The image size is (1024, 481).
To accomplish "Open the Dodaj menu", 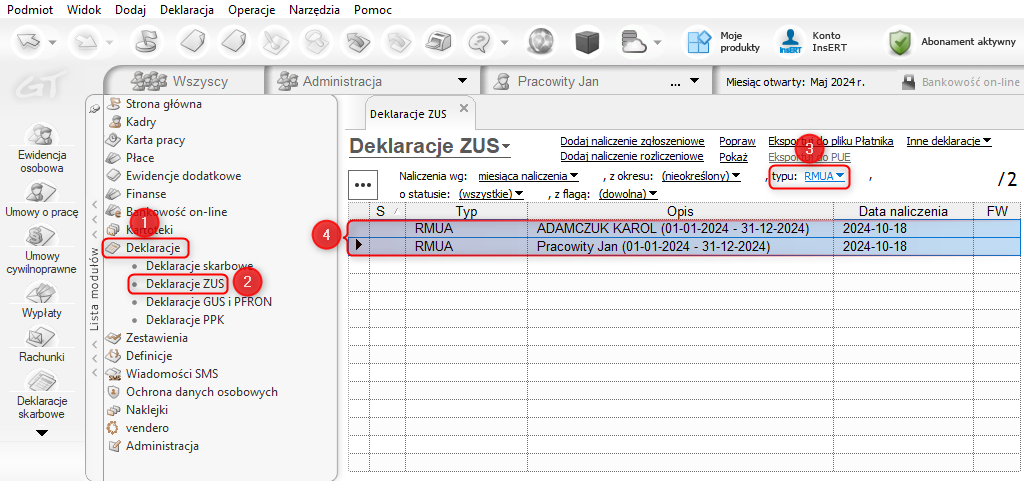I will click(x=130, y=10).
